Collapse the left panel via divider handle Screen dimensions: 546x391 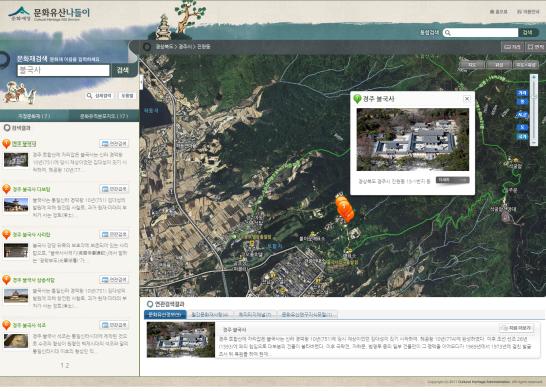[x=141, y=83]
